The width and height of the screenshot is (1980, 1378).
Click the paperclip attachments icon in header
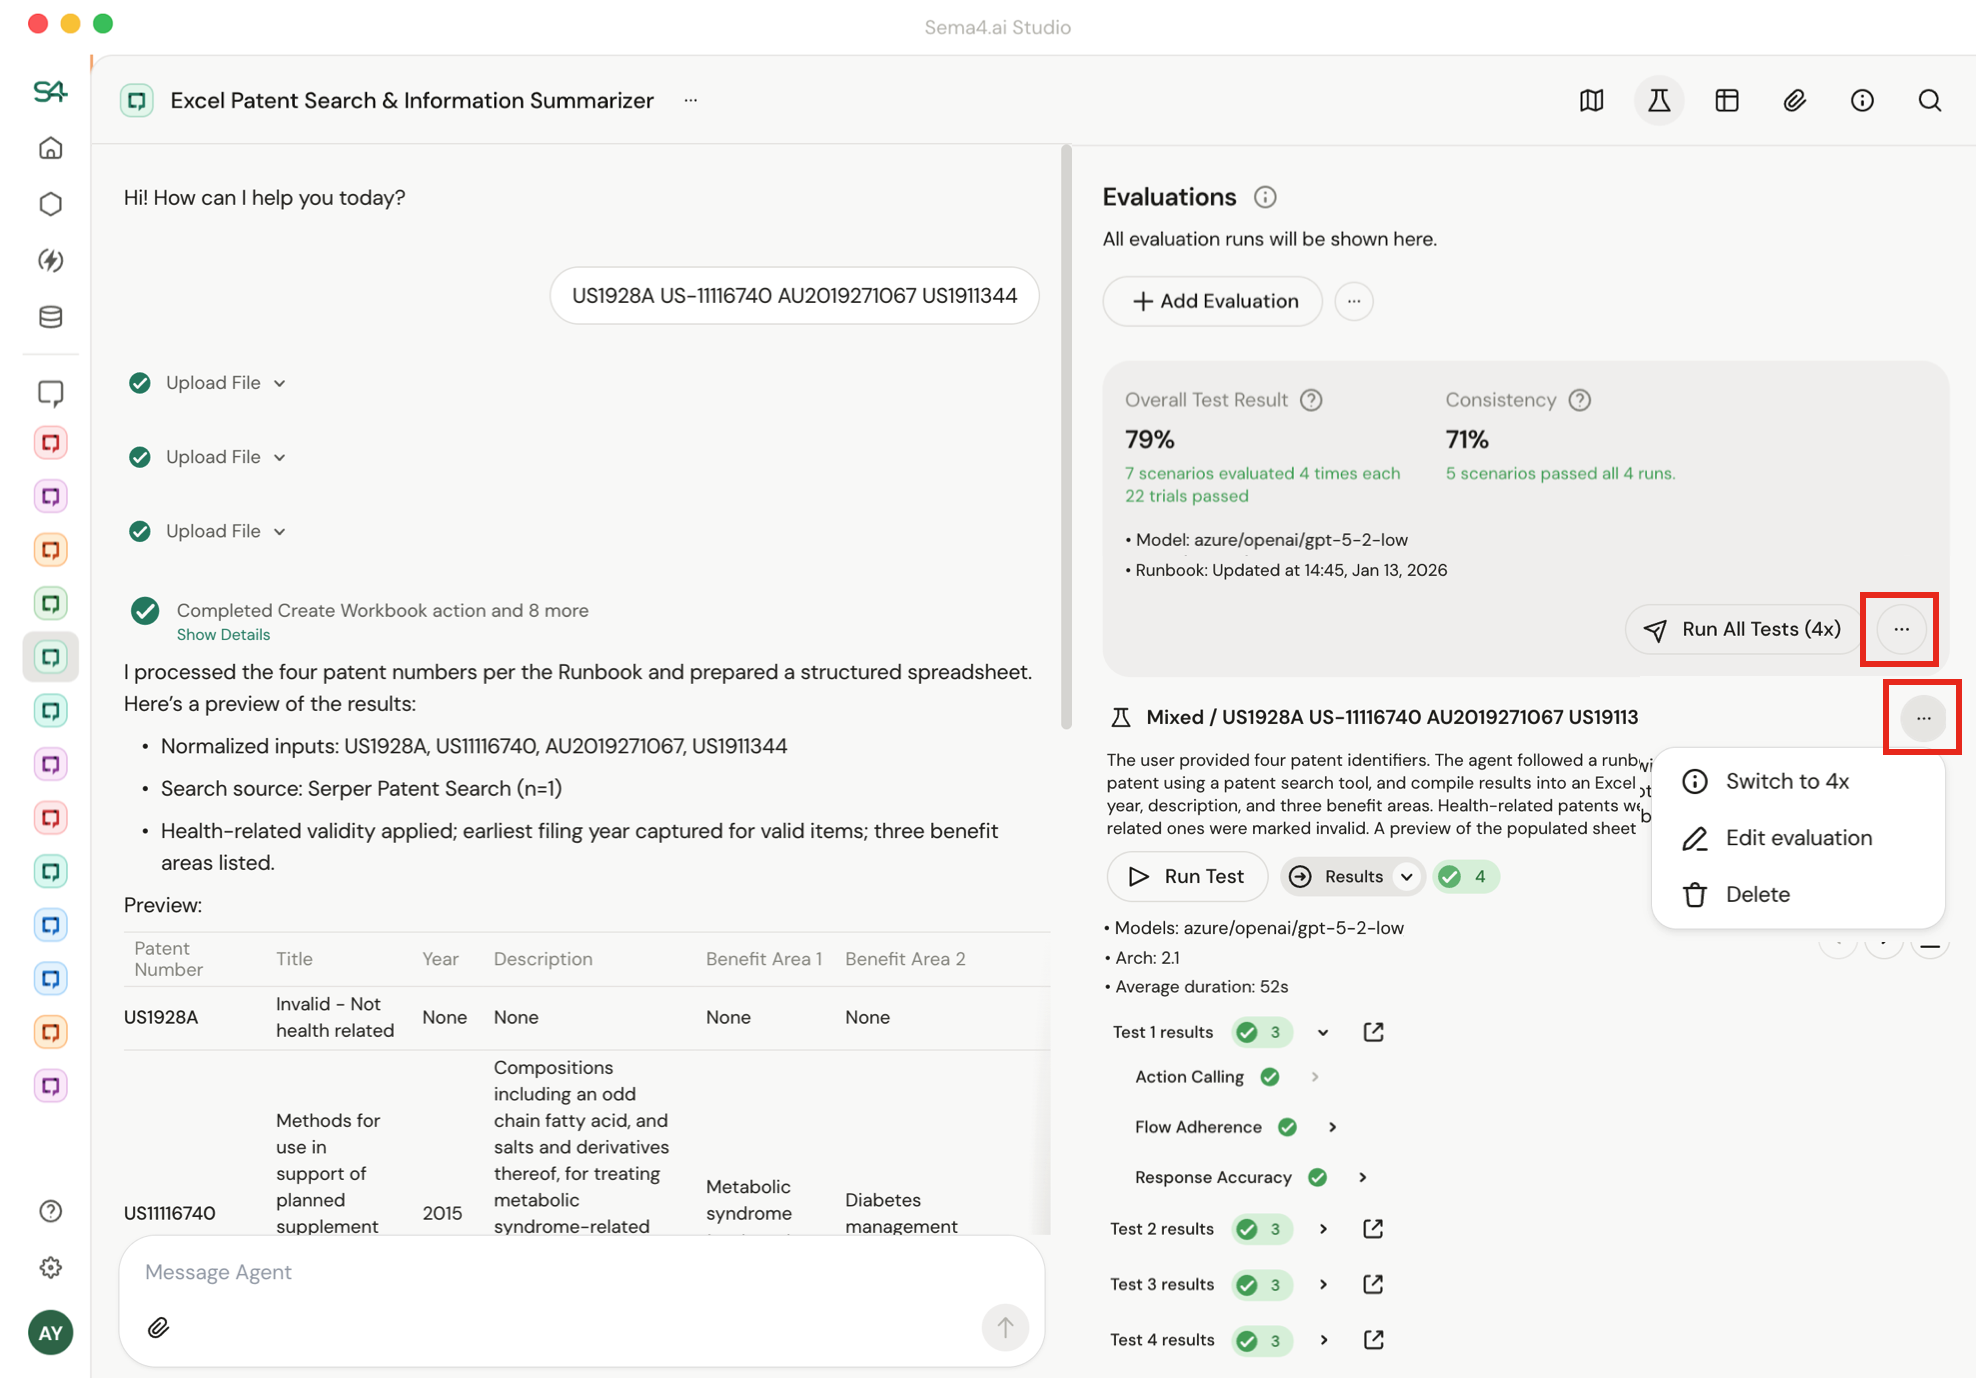(1794, 100)
